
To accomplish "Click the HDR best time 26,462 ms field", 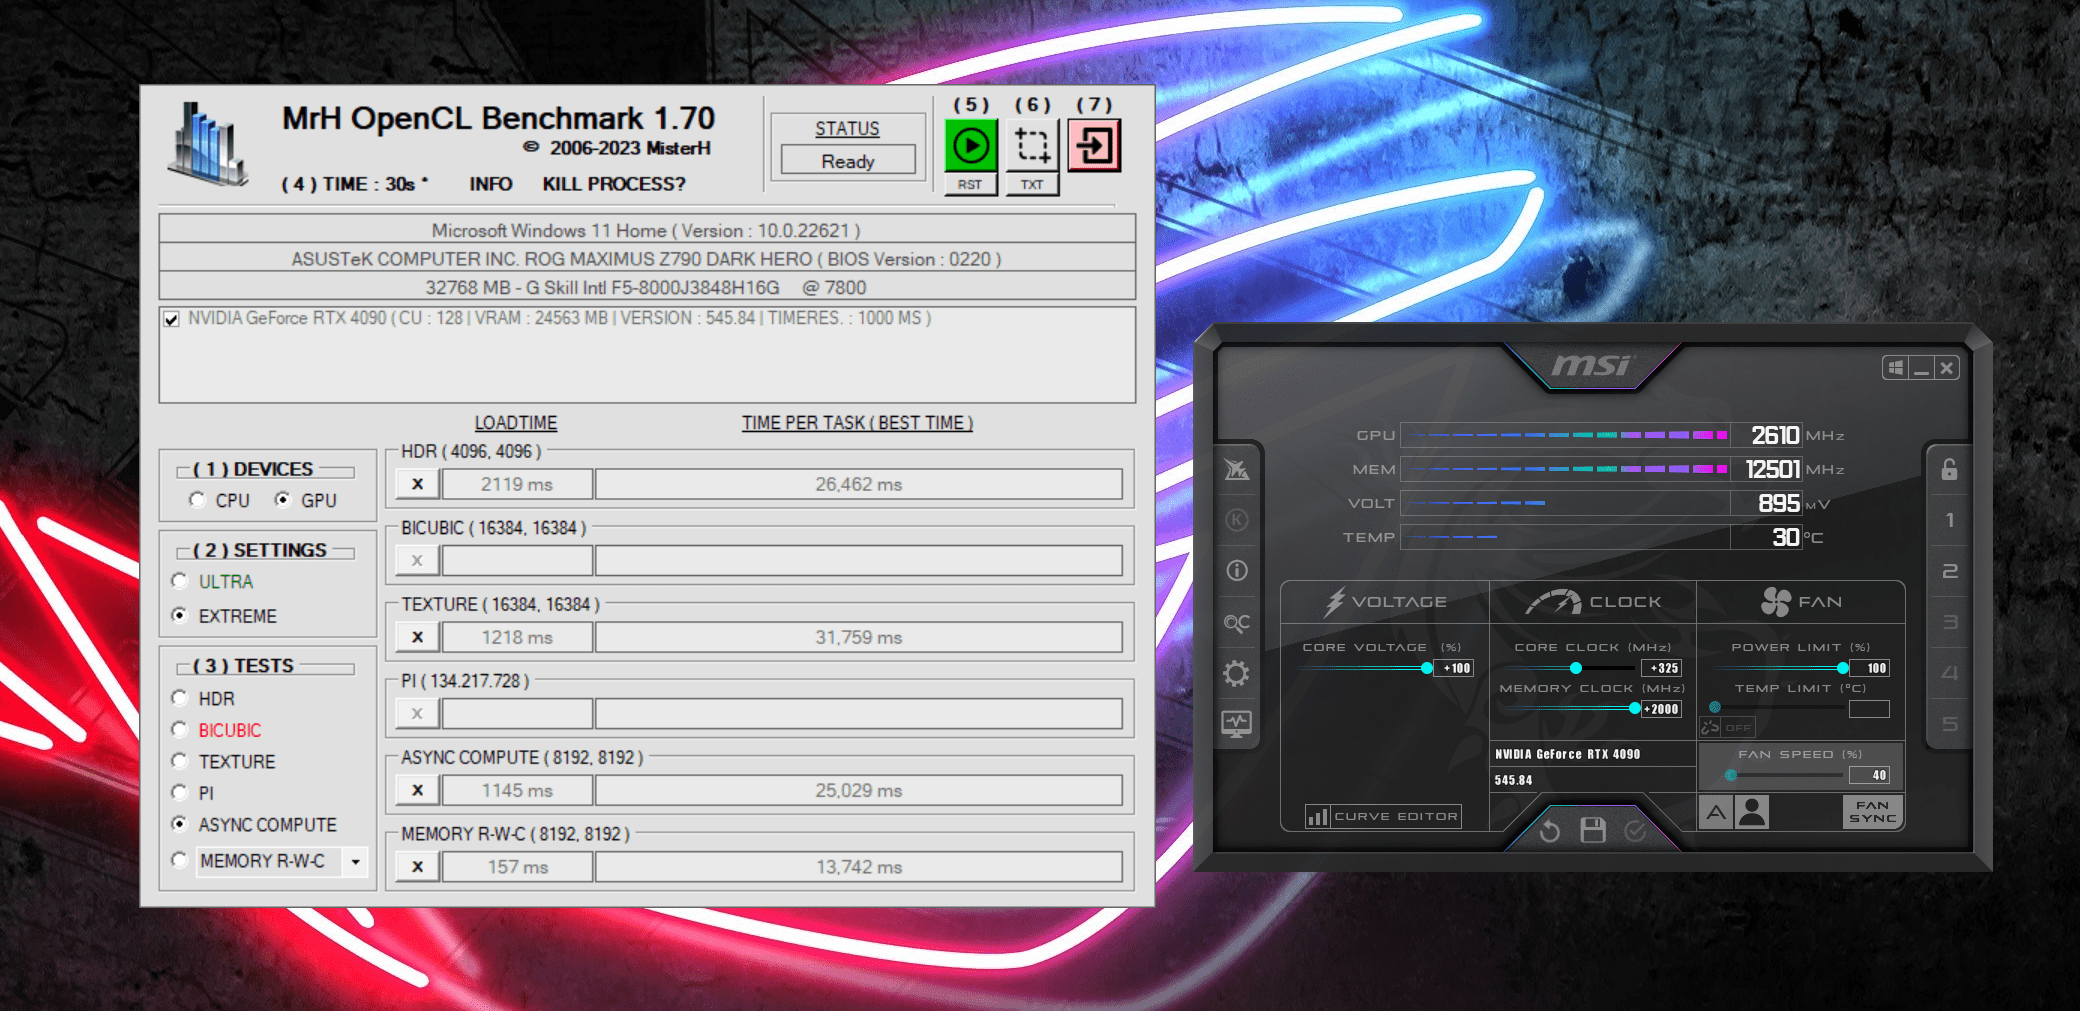I will click(859, 484).
